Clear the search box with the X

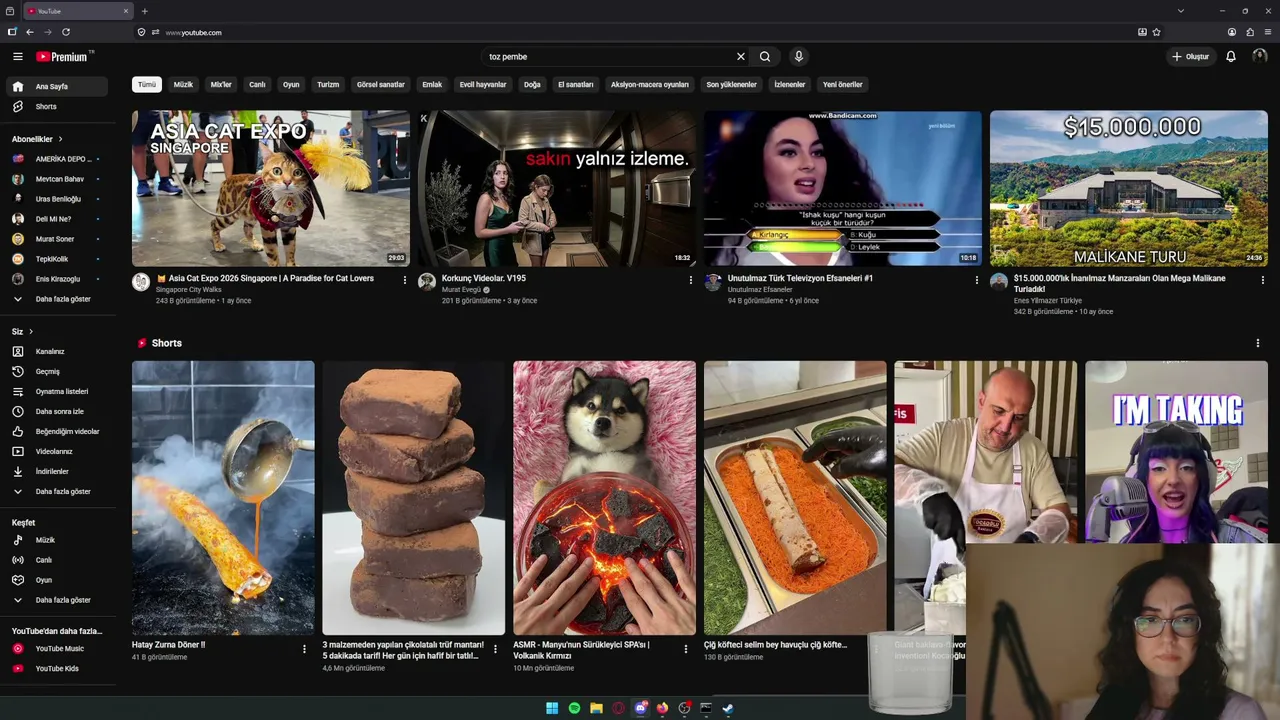pos(741,57)
